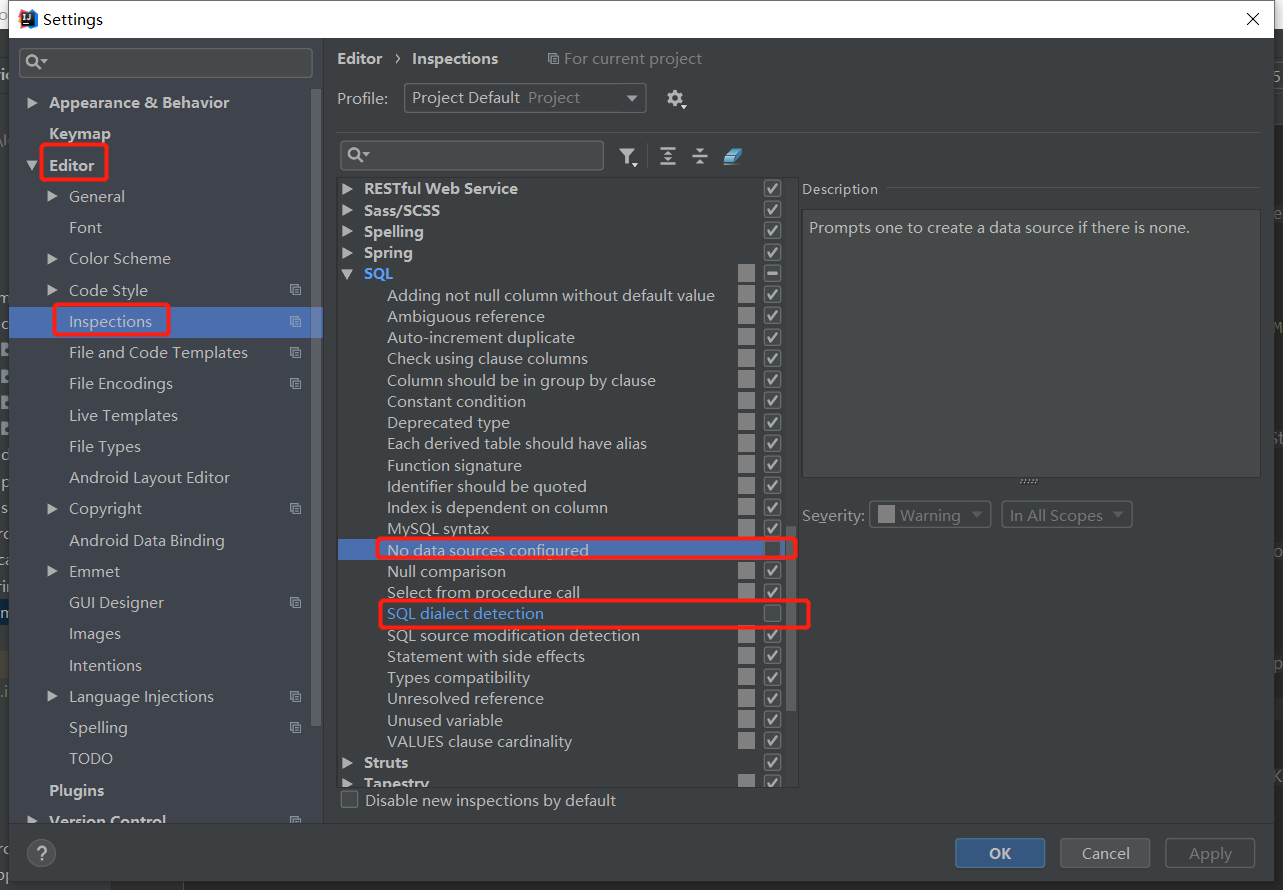Open the inspections filter funnel
The height and width of the screenshot is (890, 1283).
click(x=627, y=156)
